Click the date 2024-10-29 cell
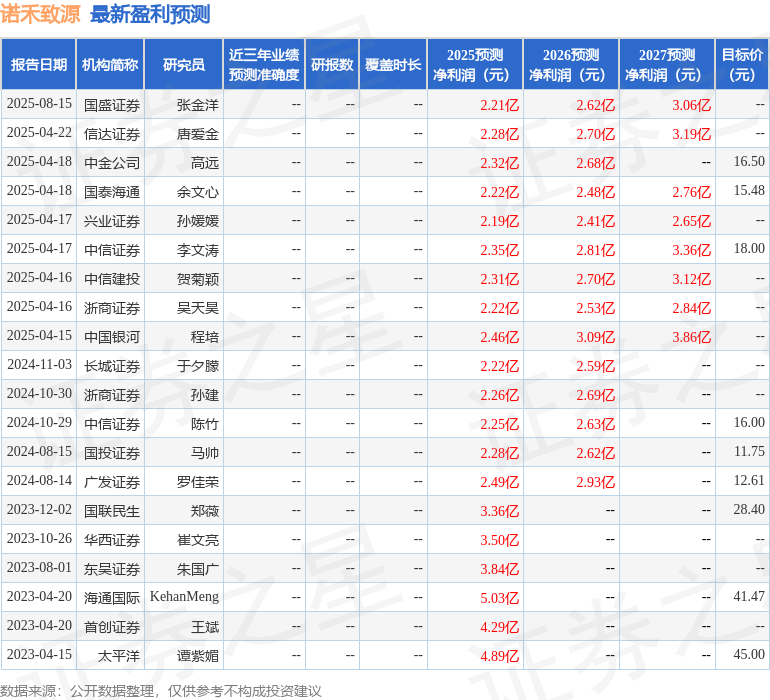Image resolution: width=770 pixels, height=700 pixels. pos(39,422)
